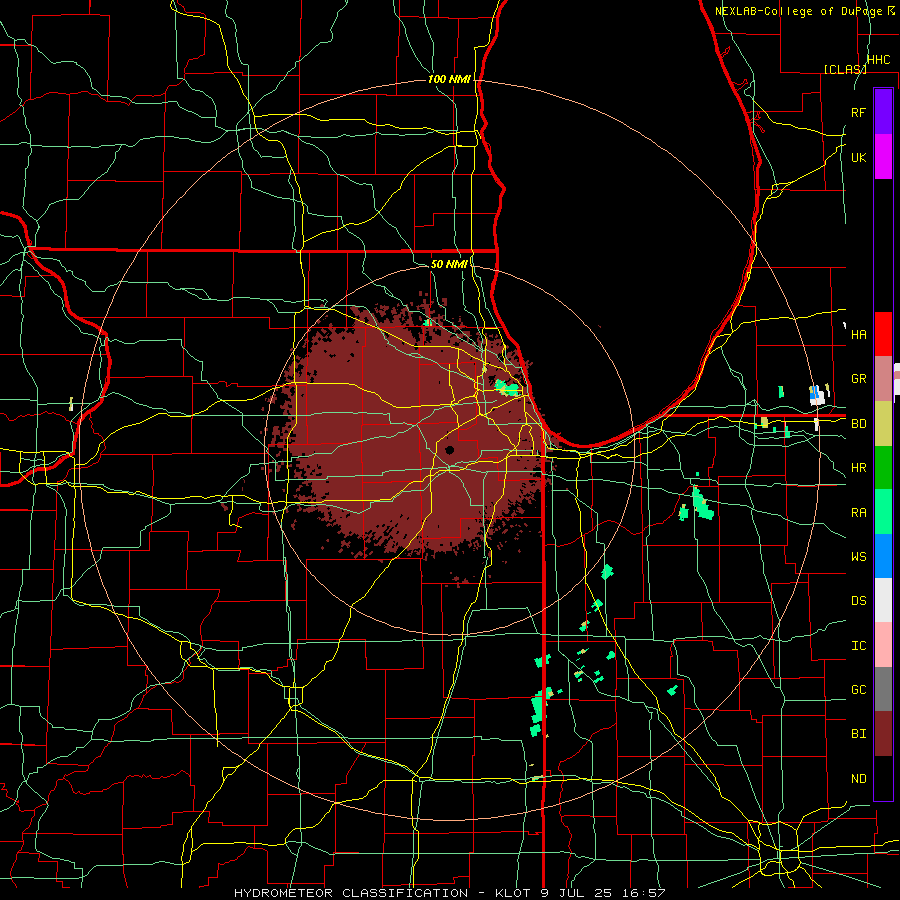Screen dimensions: 900x900
Task: Click the gray GC legend swatch
Action: coord(883,689)
